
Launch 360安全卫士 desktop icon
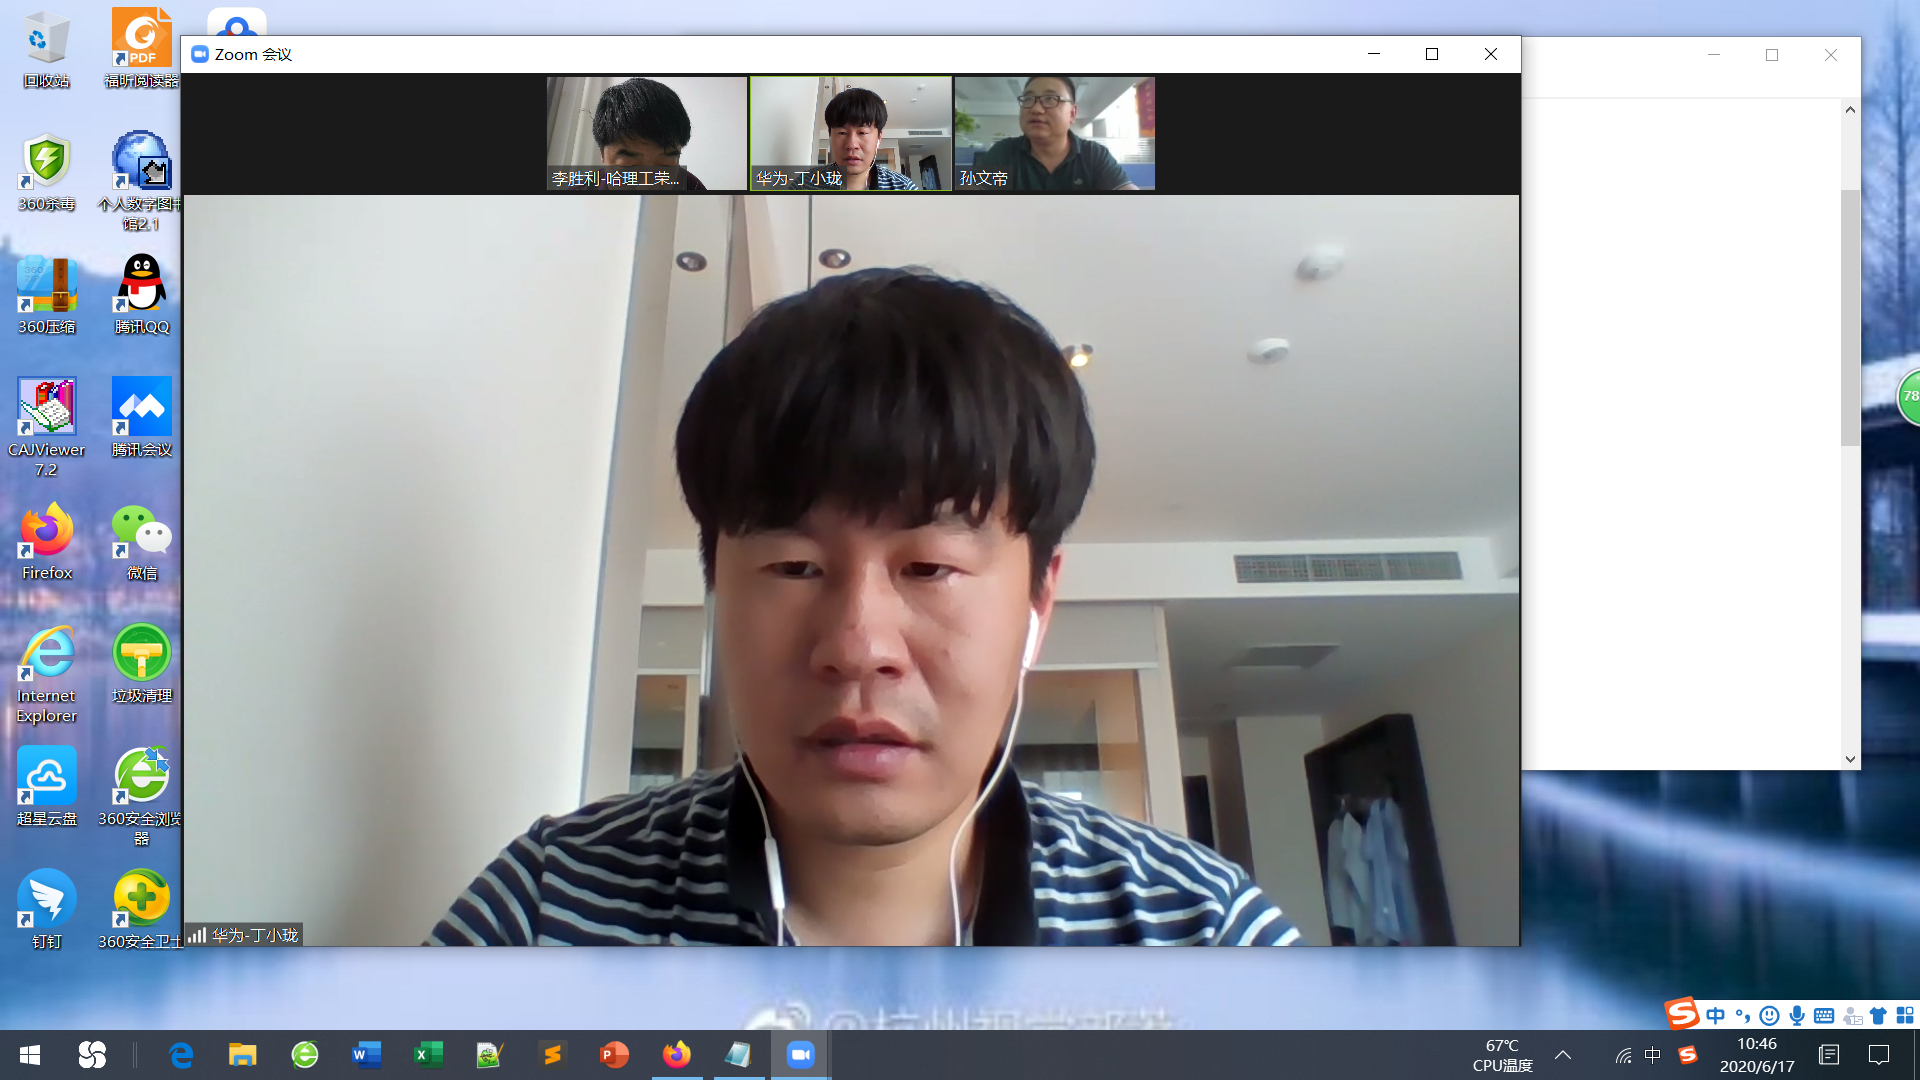coord(141,910)
